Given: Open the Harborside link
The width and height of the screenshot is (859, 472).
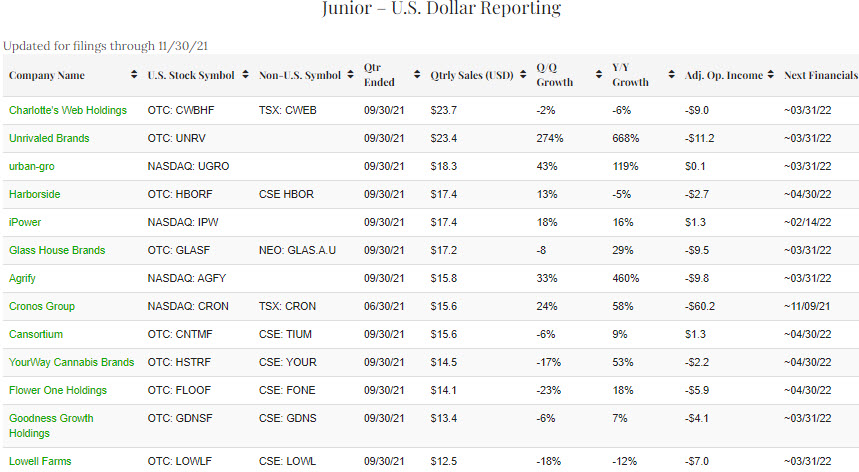Looking at the screenshot, I should pos(34,194).
